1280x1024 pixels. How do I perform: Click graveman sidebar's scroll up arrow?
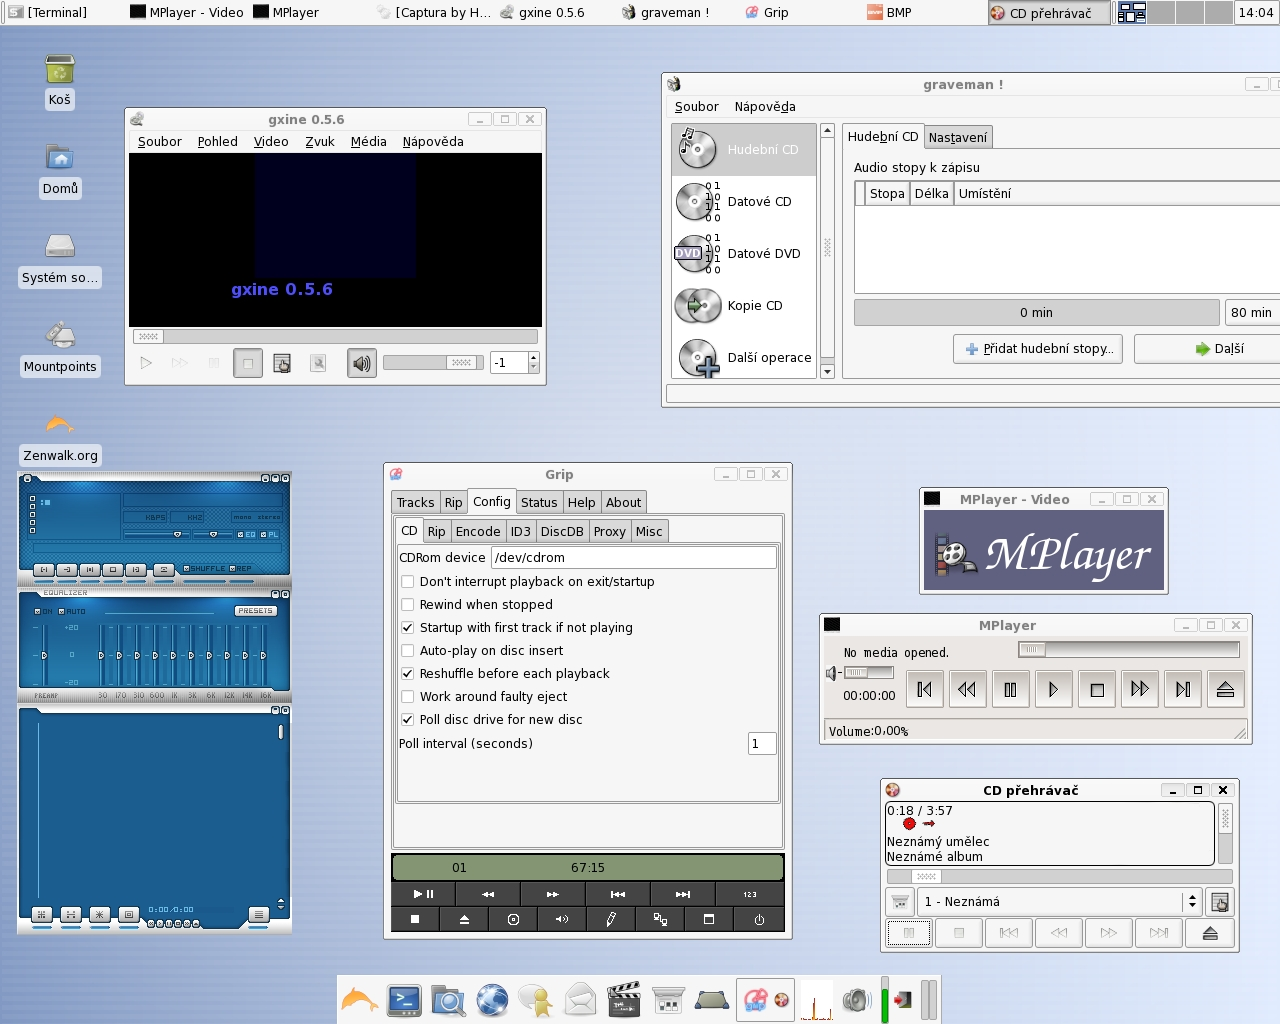click(827, 131)
